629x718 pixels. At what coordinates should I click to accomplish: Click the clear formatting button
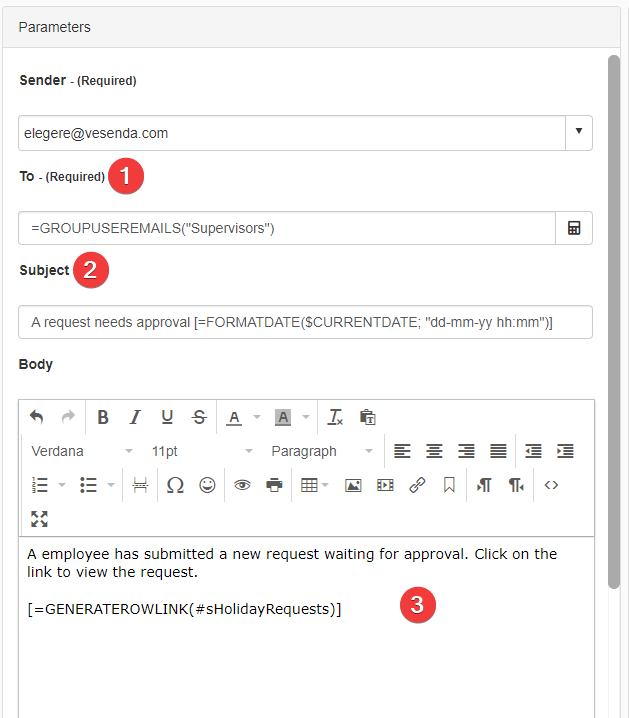pyautogui.click(x=335, y=417)
